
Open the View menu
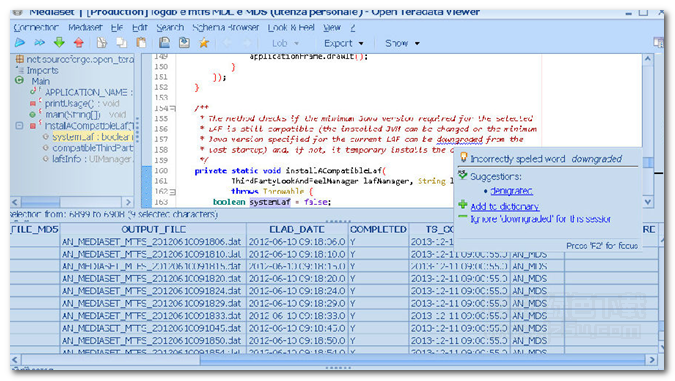pyautogui.click(x=332, y=28)
